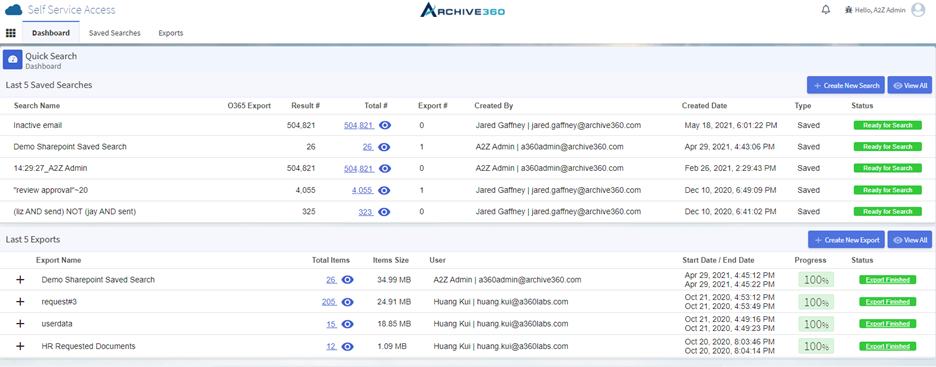Click the 34.99 MB size value

[x=394, y=280]
